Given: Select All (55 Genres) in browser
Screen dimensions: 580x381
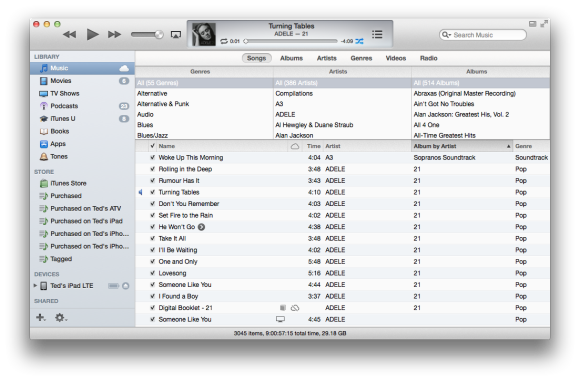Looking at the screenshot, I should [204, 83].
